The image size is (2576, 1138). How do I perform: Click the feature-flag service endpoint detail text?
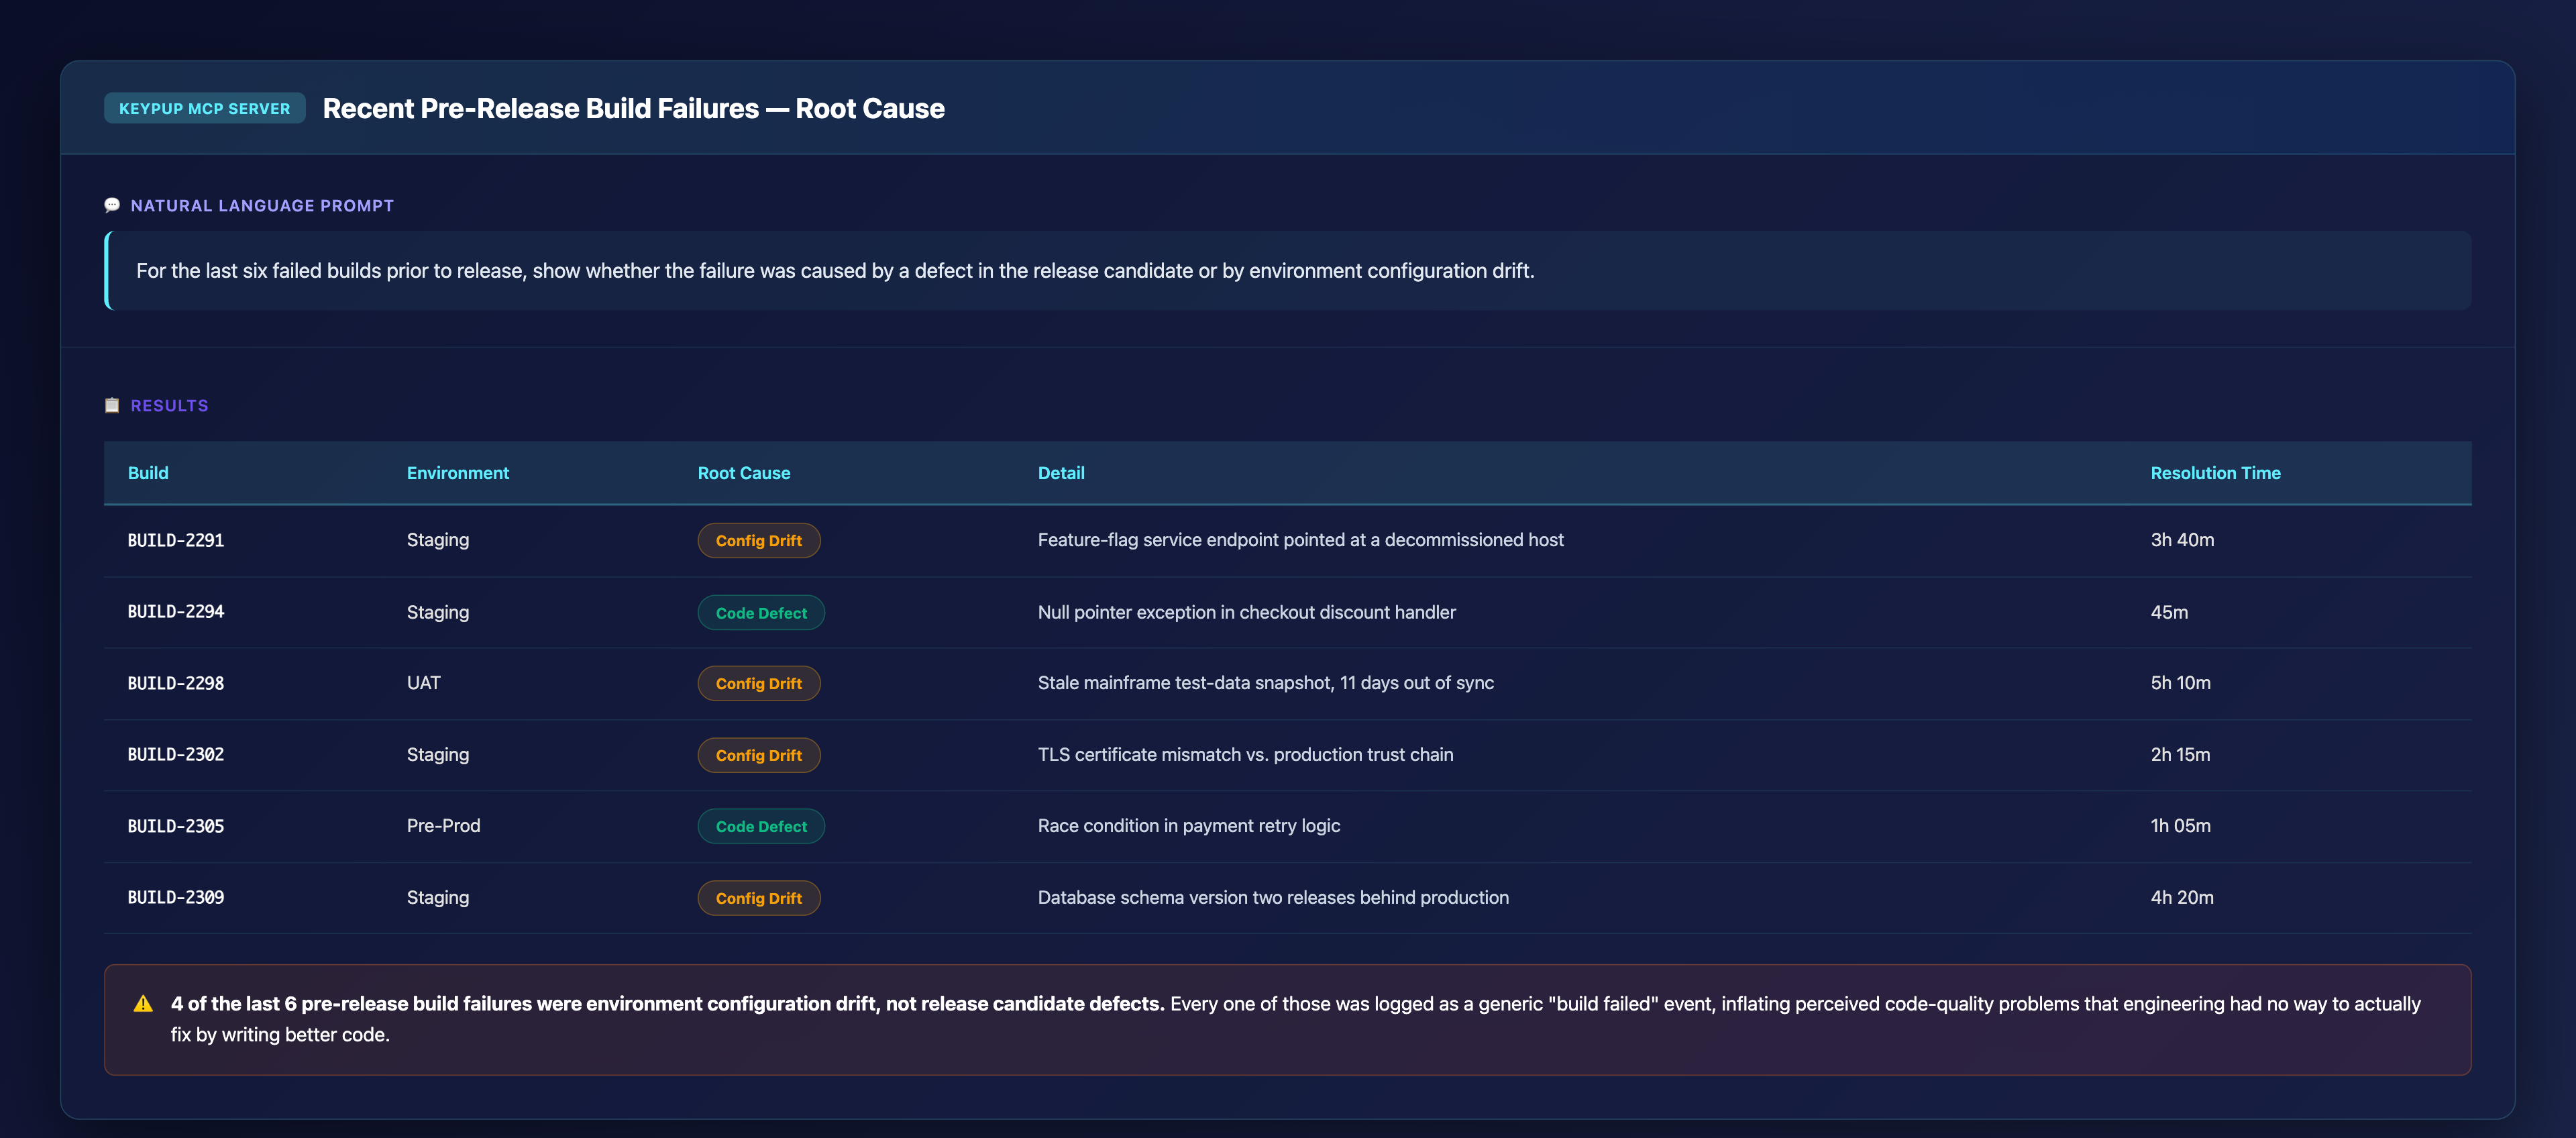(x=1300, y=540)
